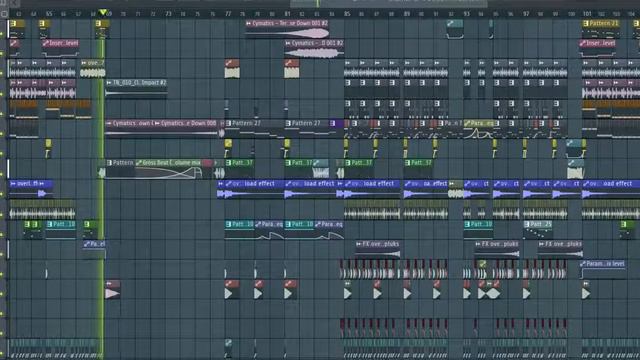Select the Pattern clip at bar 69
Viewport: 640px width, 360px height.
pyautogui.click(x=120, y=168)
